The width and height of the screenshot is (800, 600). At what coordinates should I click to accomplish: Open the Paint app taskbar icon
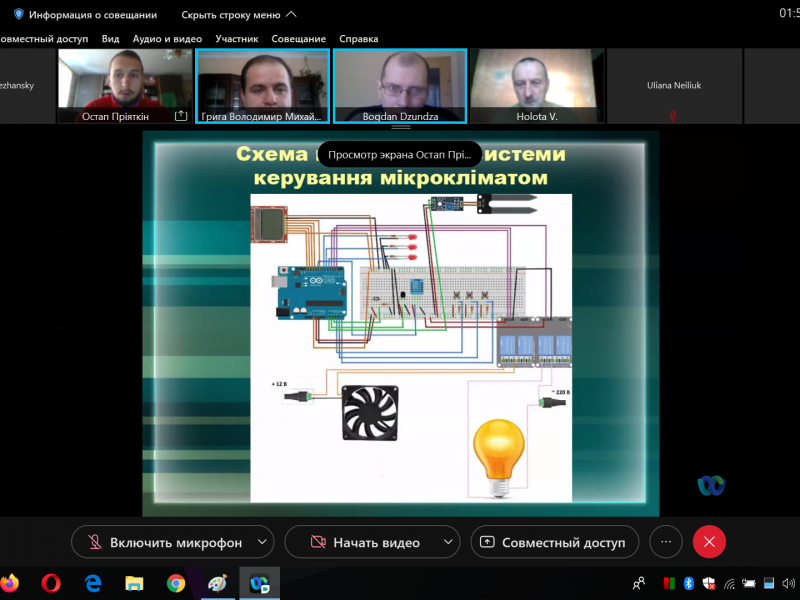(x=217, y=582)
